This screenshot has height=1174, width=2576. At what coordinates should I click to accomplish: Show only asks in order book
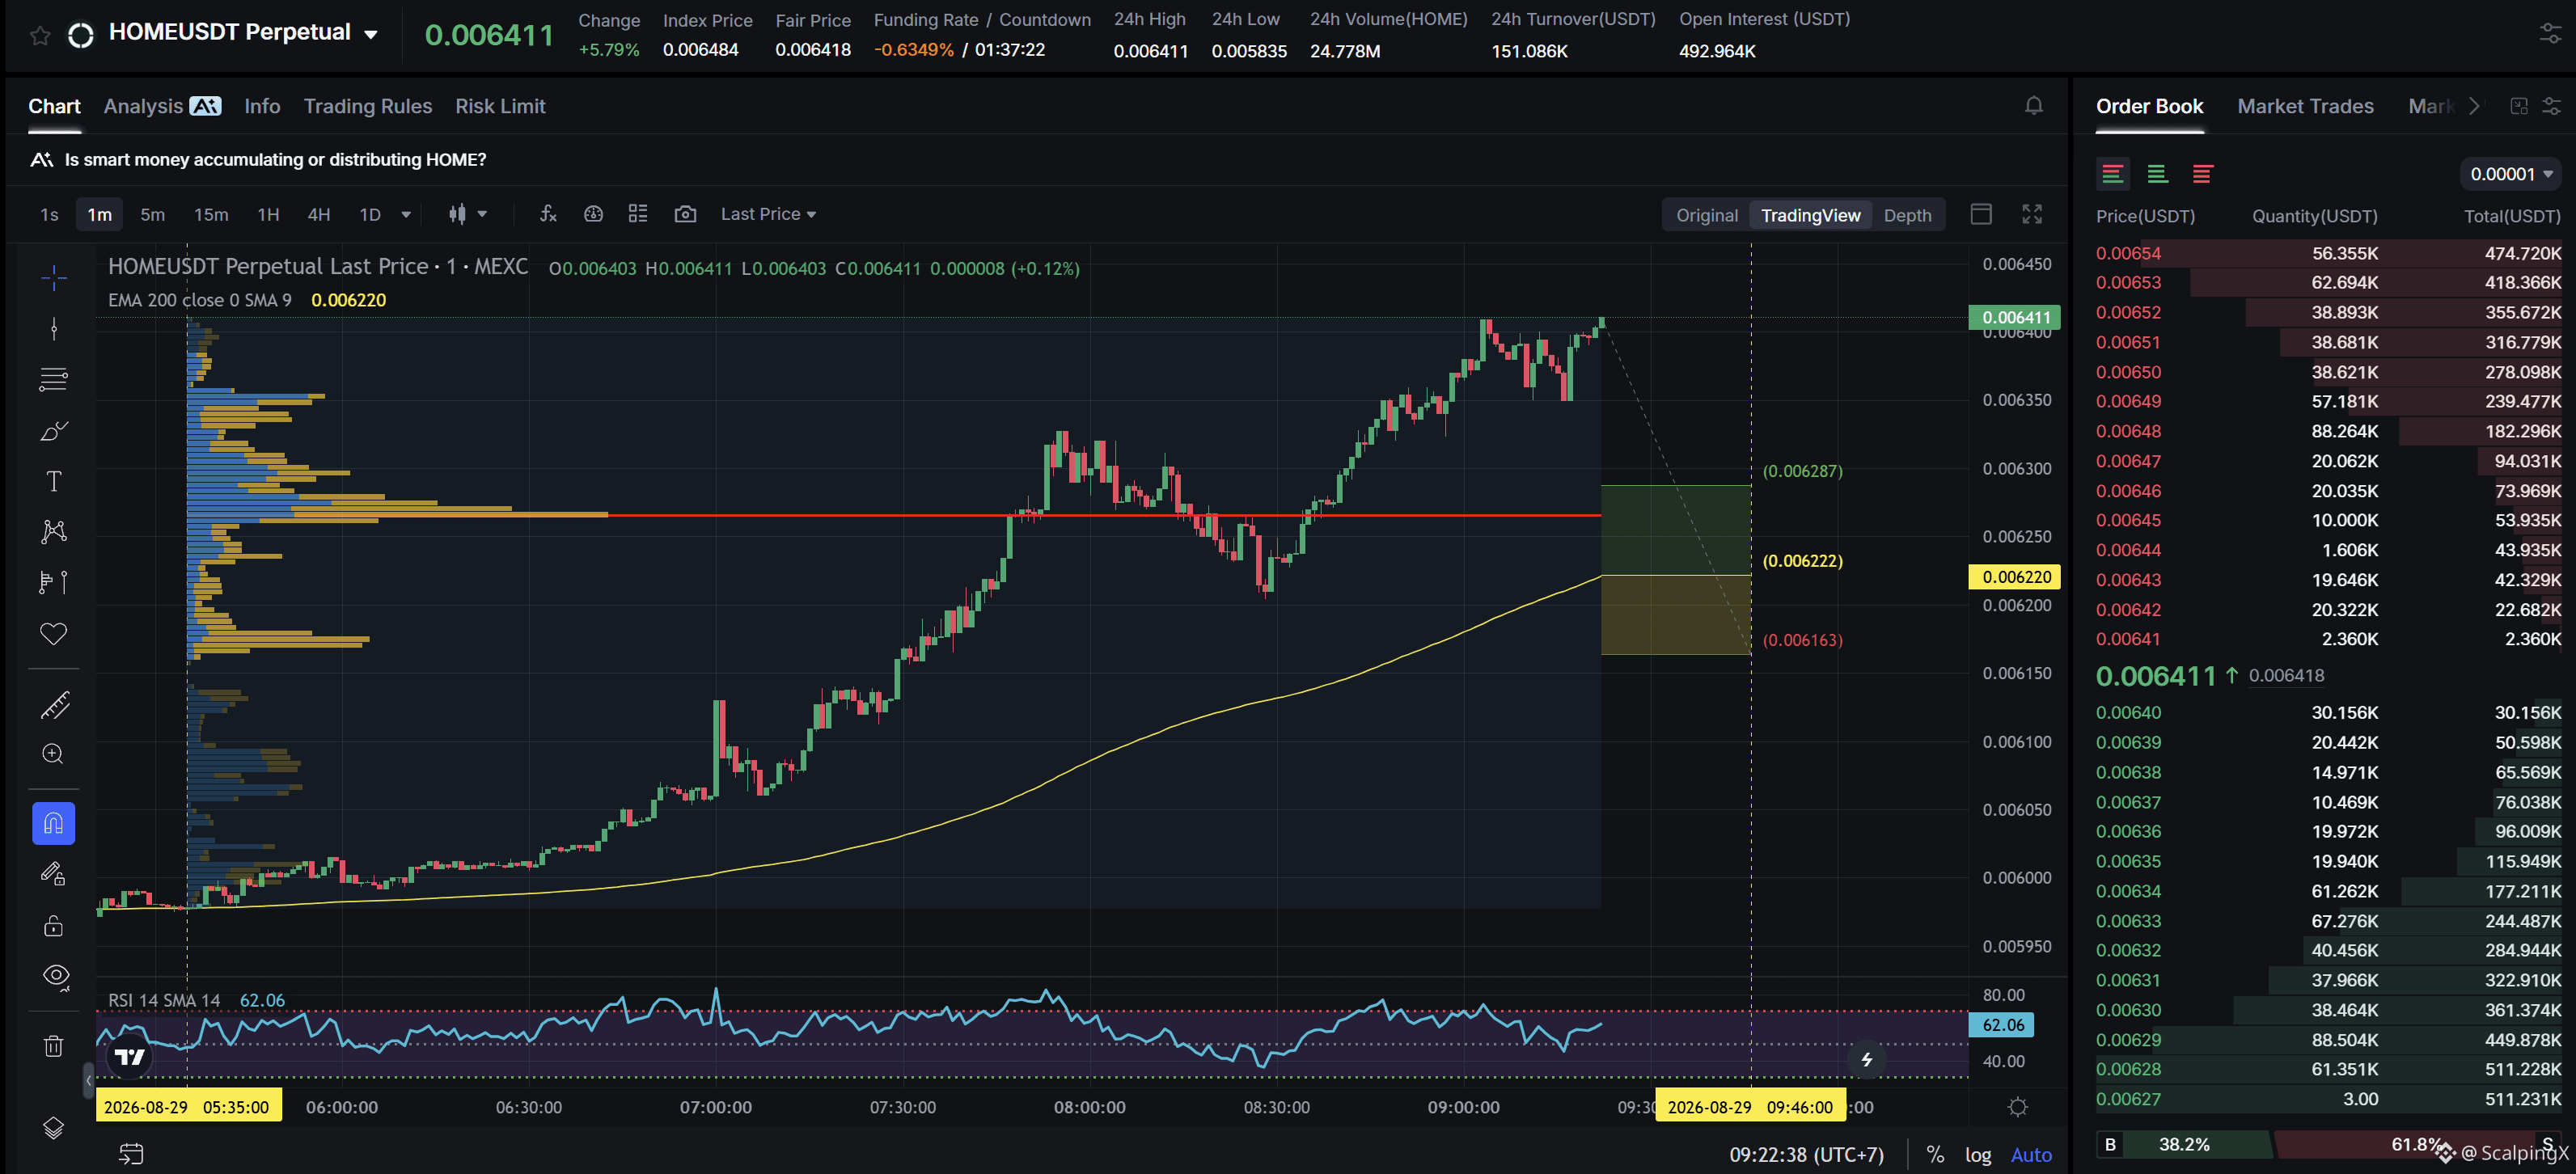2202,174
